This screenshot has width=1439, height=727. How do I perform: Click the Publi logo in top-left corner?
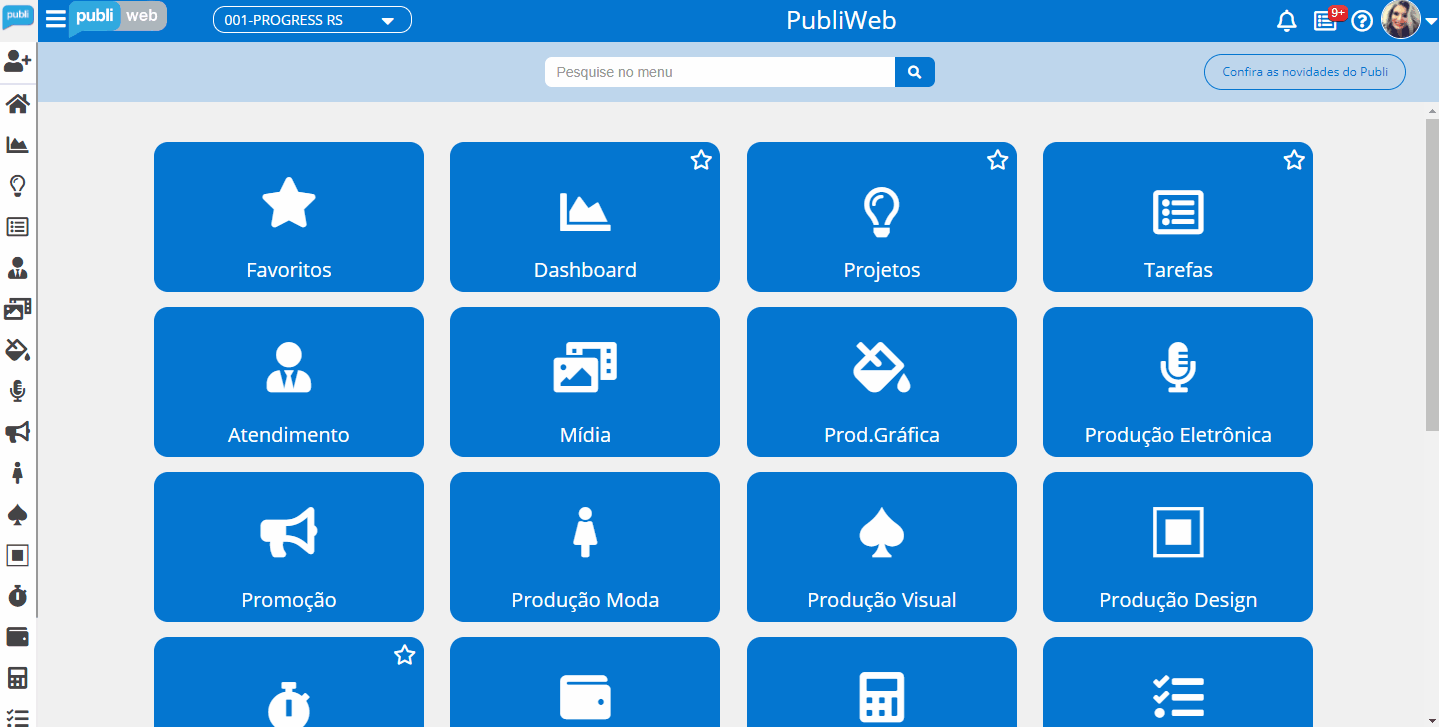[x=18, y=18]
